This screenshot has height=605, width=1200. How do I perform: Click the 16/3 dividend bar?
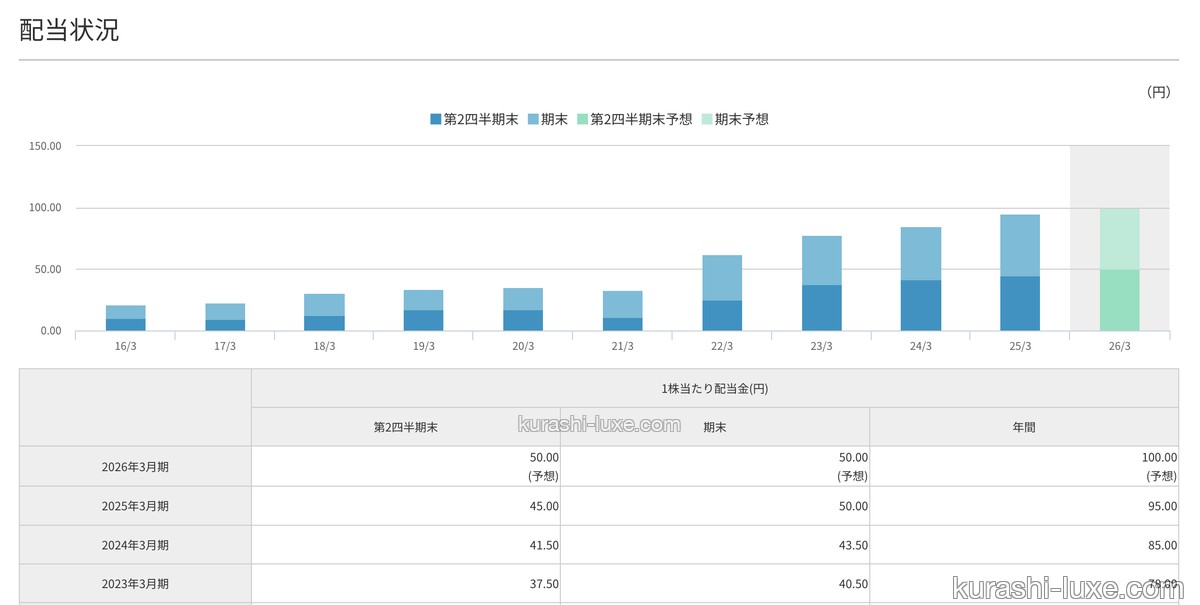click(x=126, y=318)
